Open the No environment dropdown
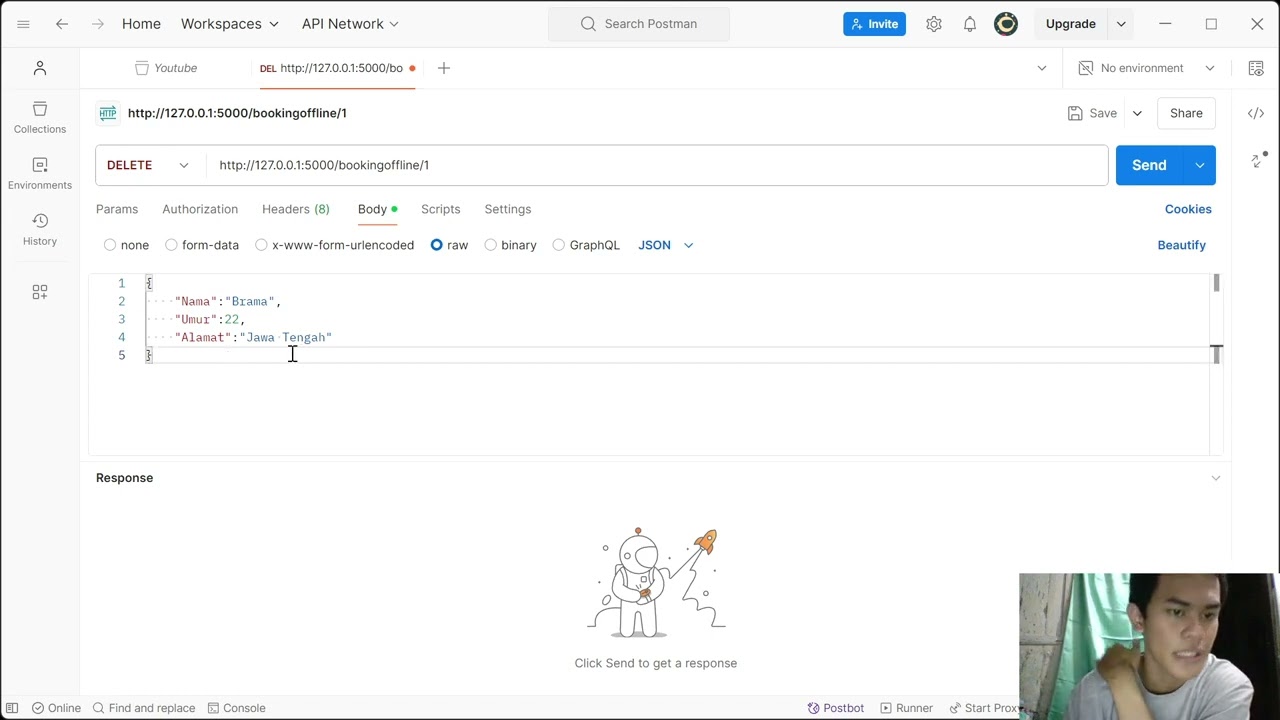The width and height of the screenshot is (1280, 720). click(x=1146, y=68)
